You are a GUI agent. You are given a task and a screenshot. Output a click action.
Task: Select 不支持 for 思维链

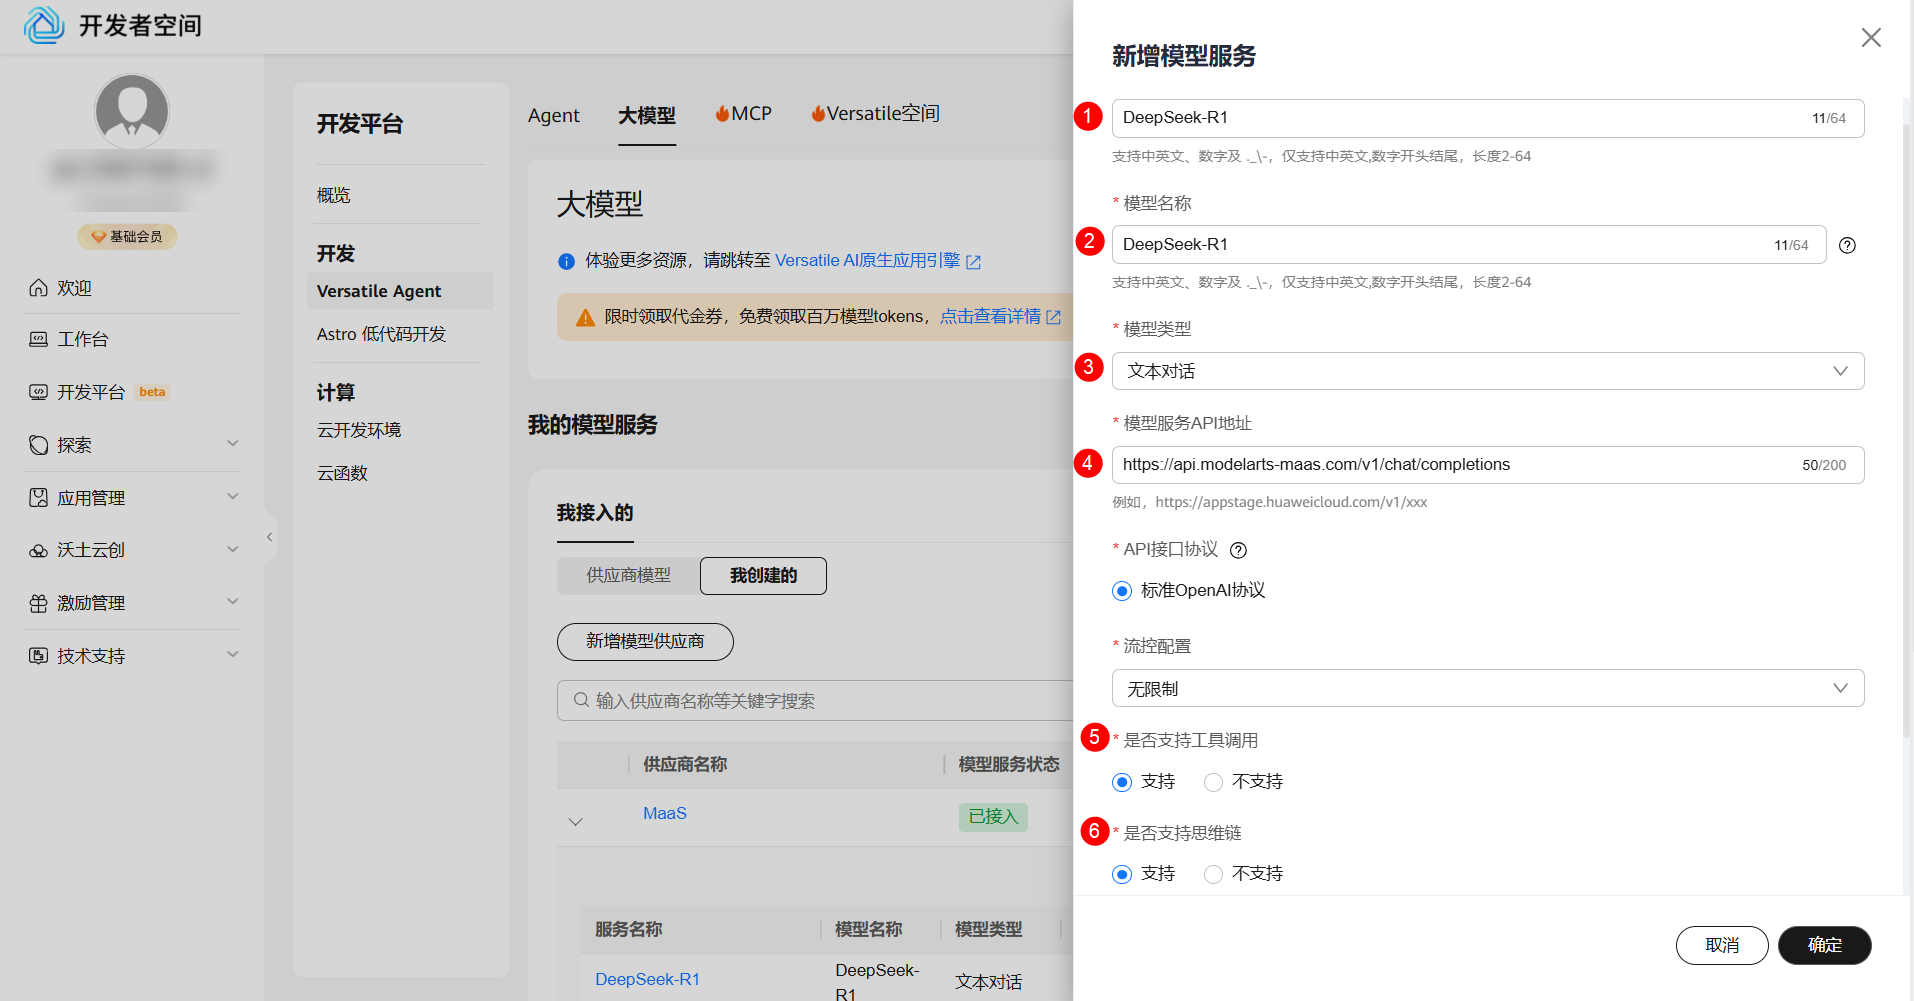(1213, 874)
